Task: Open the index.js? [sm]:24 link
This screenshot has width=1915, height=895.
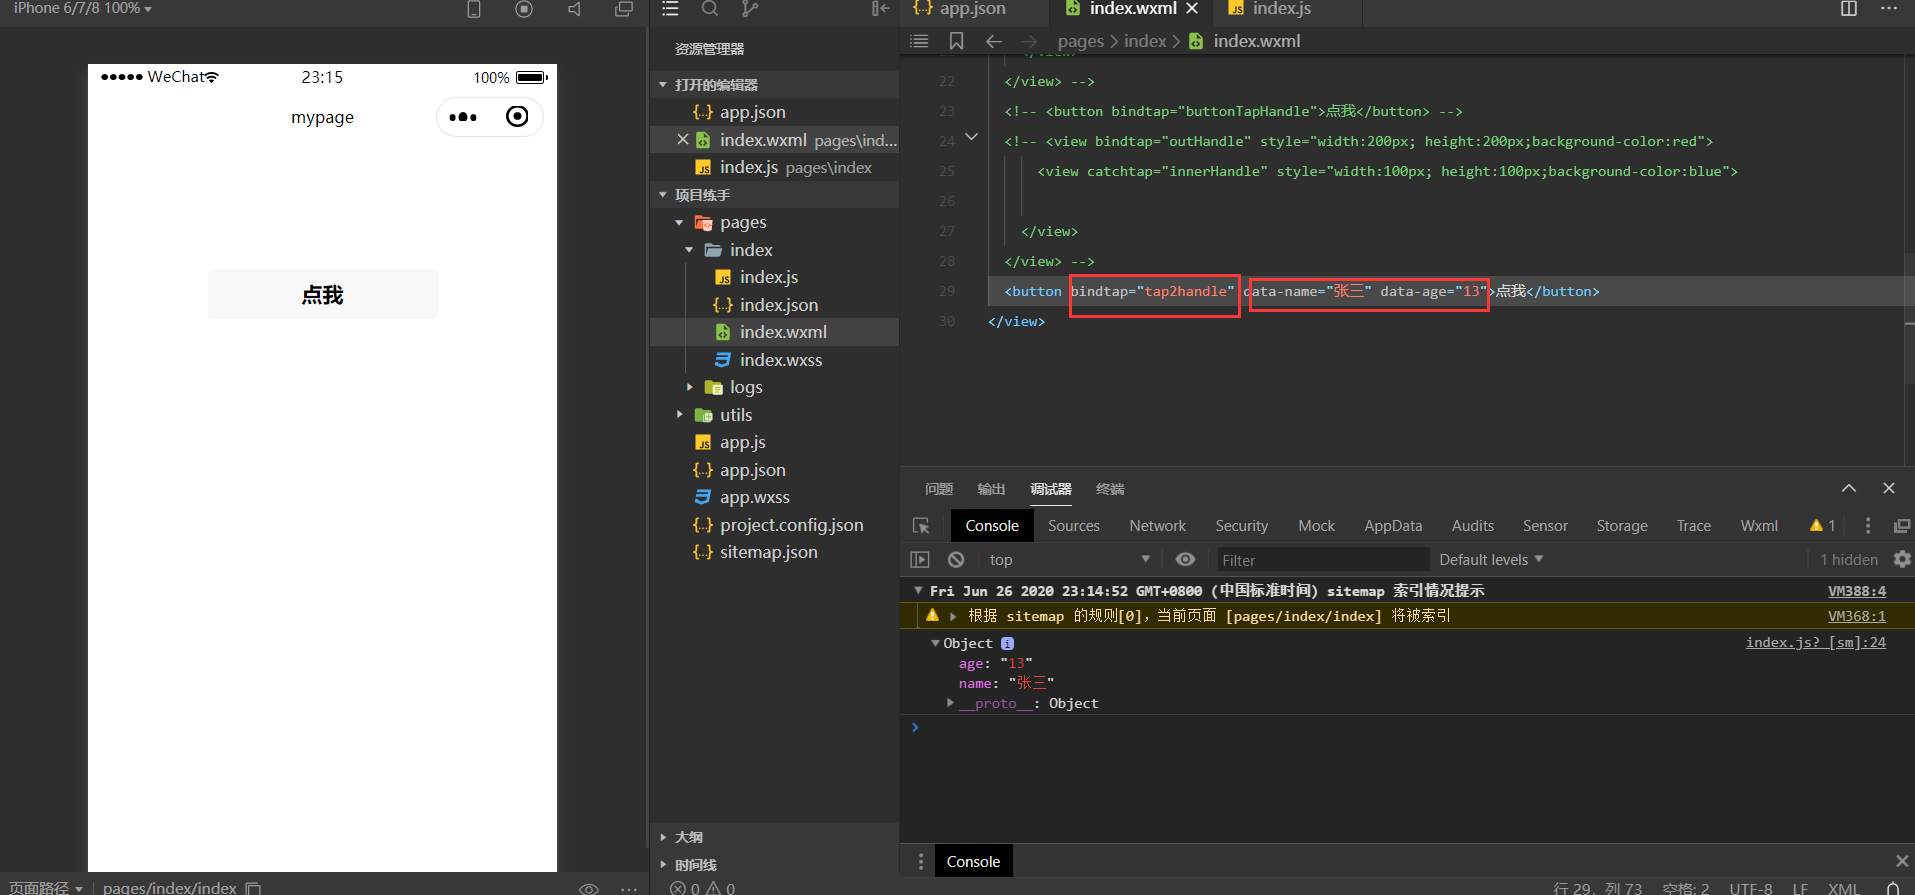Action: [x=1815, y=642]
